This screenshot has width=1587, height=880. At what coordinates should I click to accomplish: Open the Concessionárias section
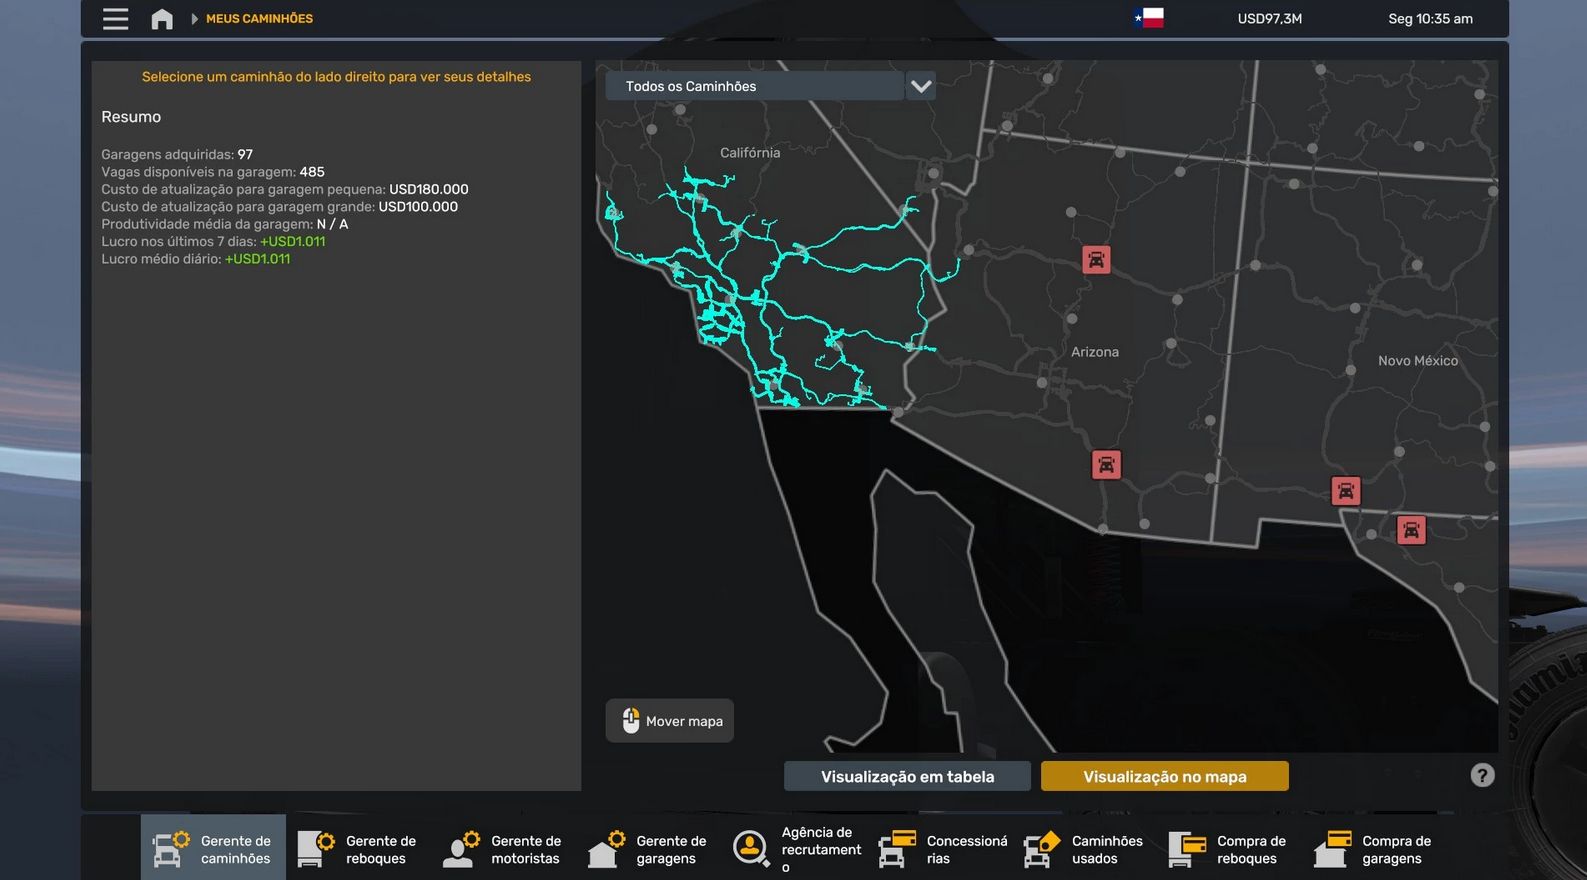(939, 849)
